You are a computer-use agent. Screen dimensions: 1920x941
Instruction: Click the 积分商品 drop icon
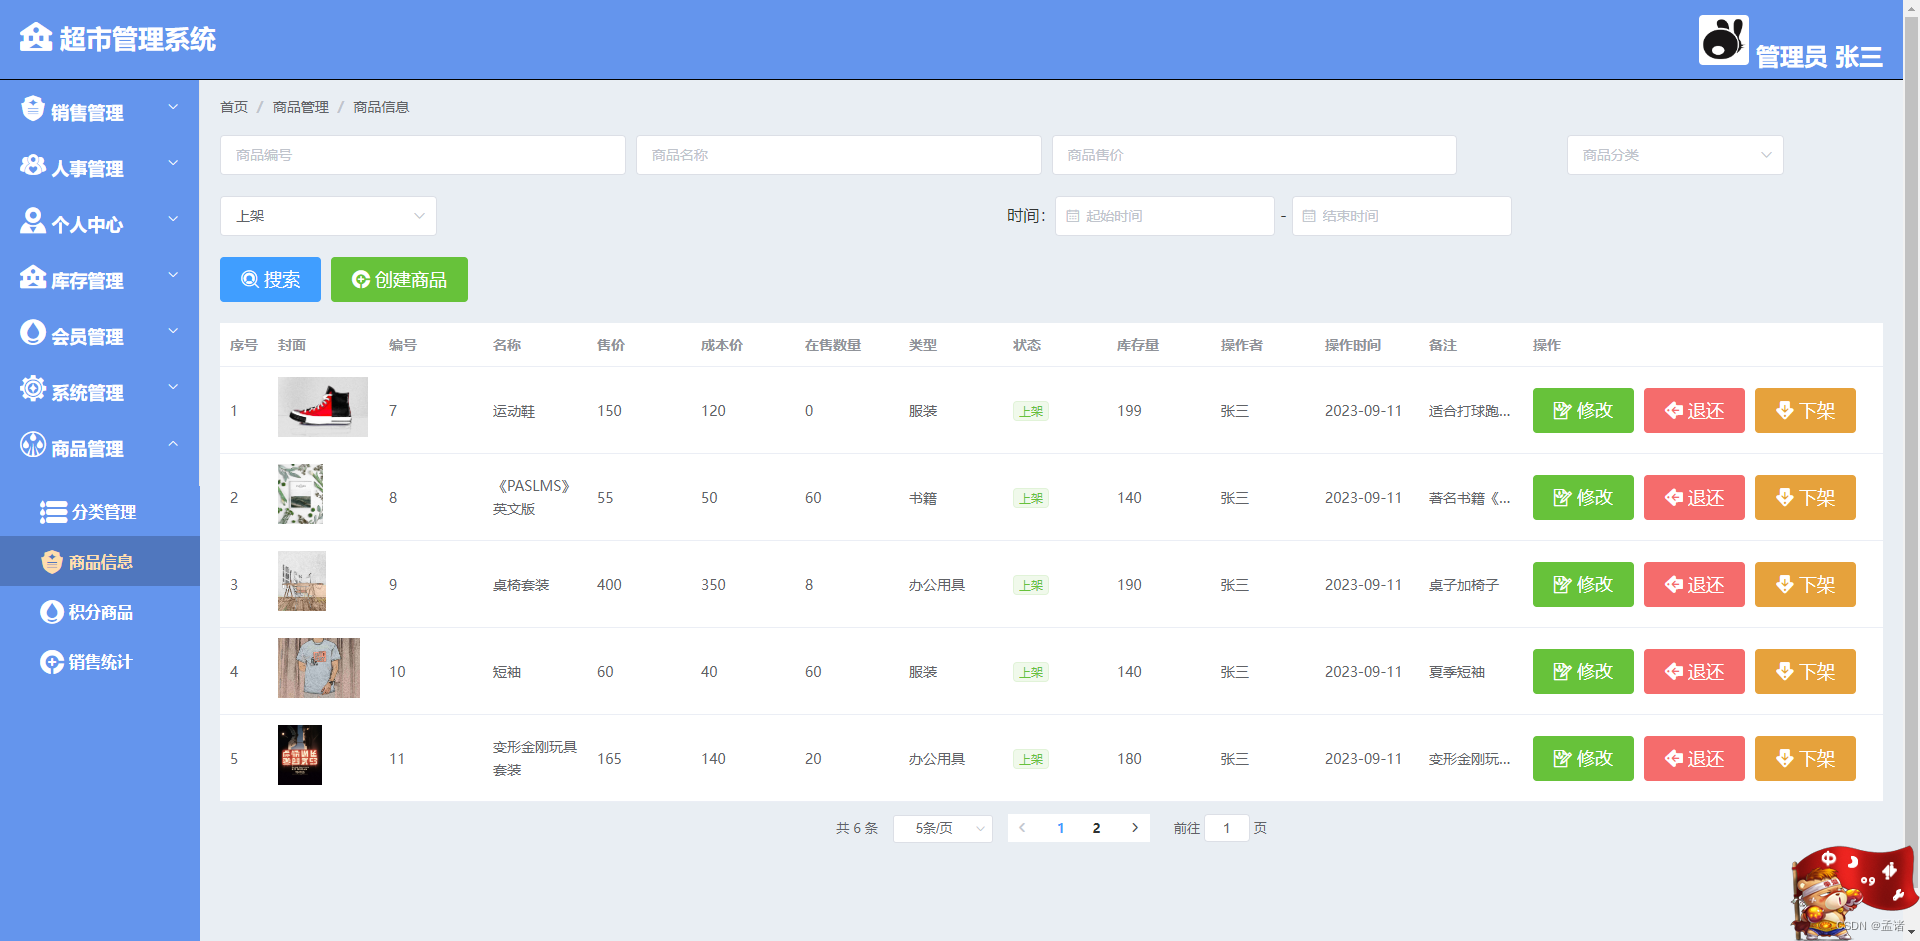(52, 612)
